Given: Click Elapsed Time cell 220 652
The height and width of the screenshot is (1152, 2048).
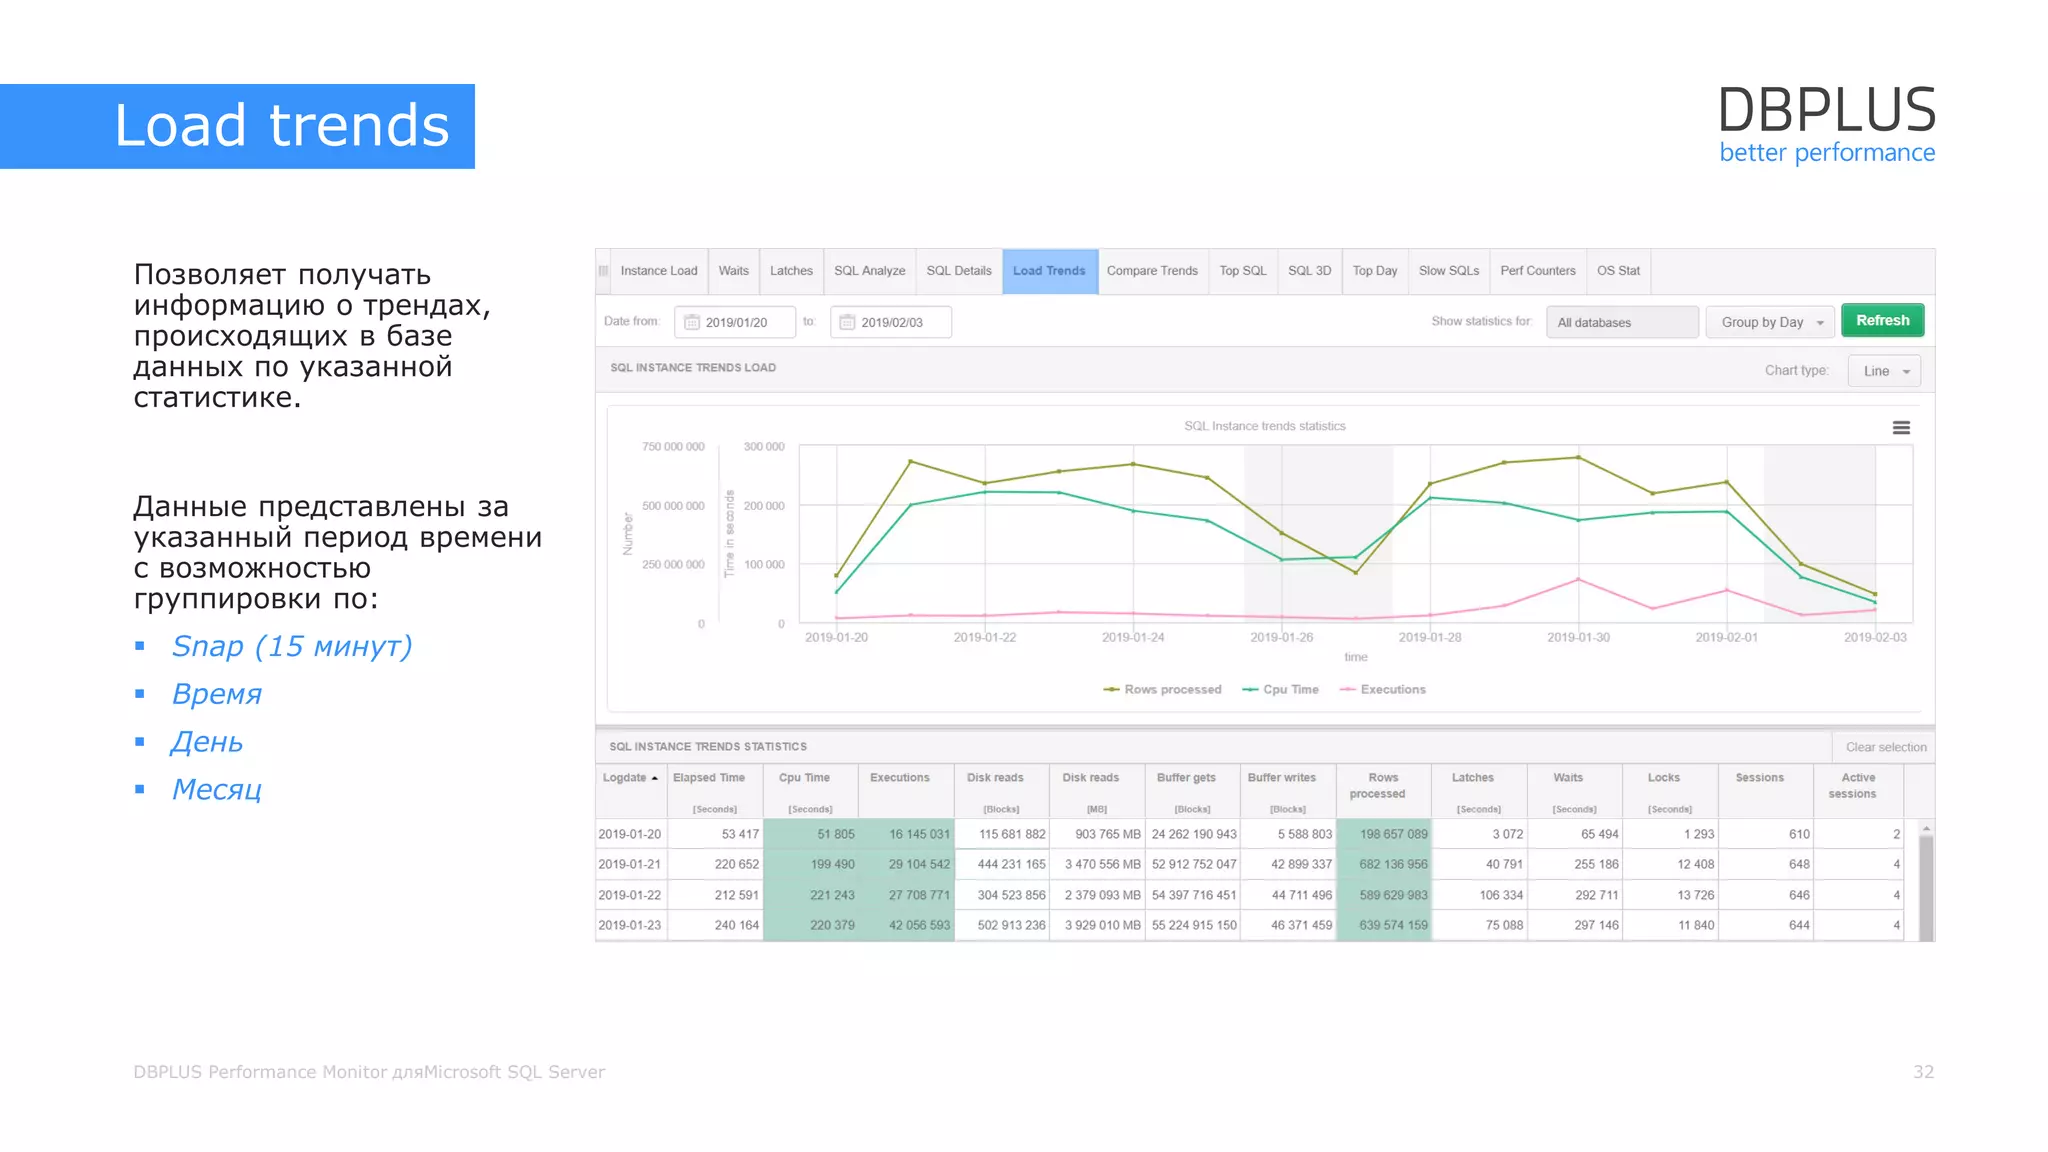Looking at the screenshot, I should 715,864.
